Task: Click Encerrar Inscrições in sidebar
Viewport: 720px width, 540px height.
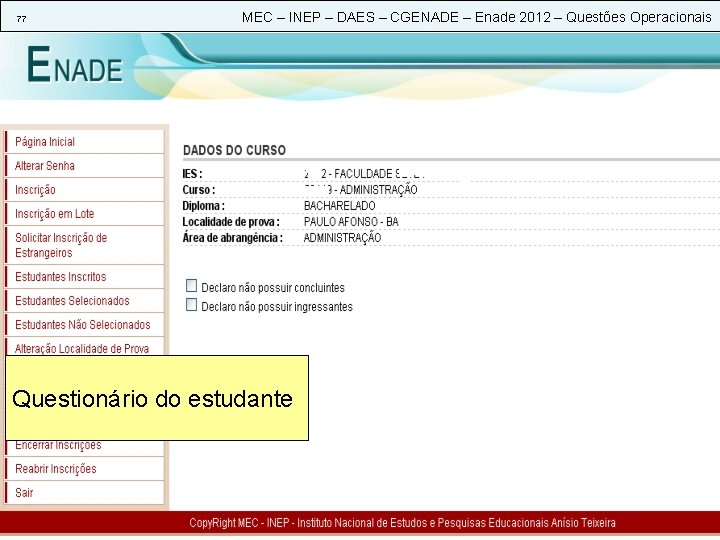Action: [84, 448]
